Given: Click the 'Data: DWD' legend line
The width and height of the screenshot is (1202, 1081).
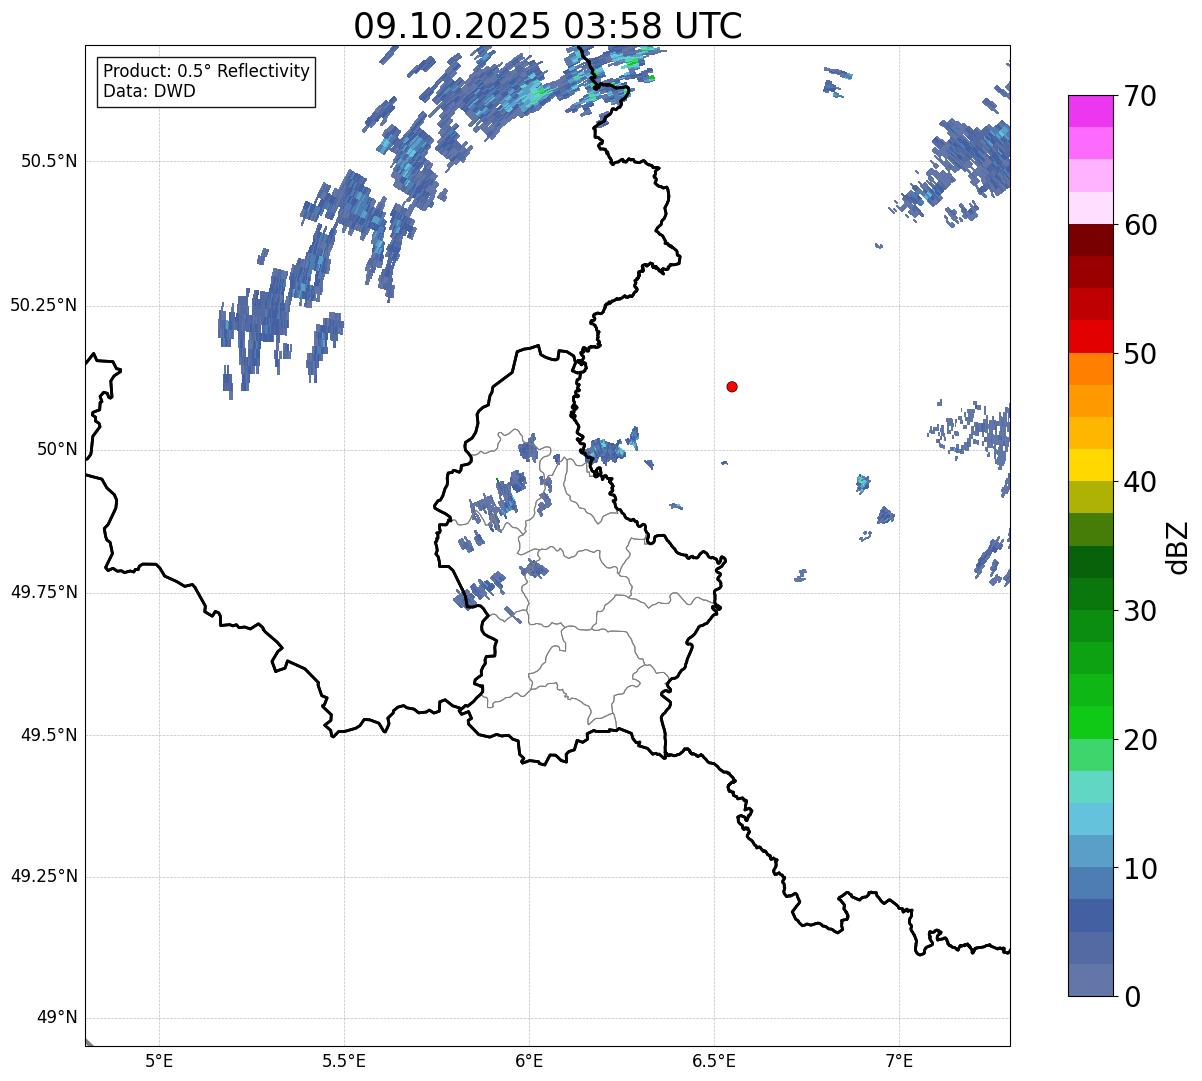Looking at the screenshot, I should 149,91.
